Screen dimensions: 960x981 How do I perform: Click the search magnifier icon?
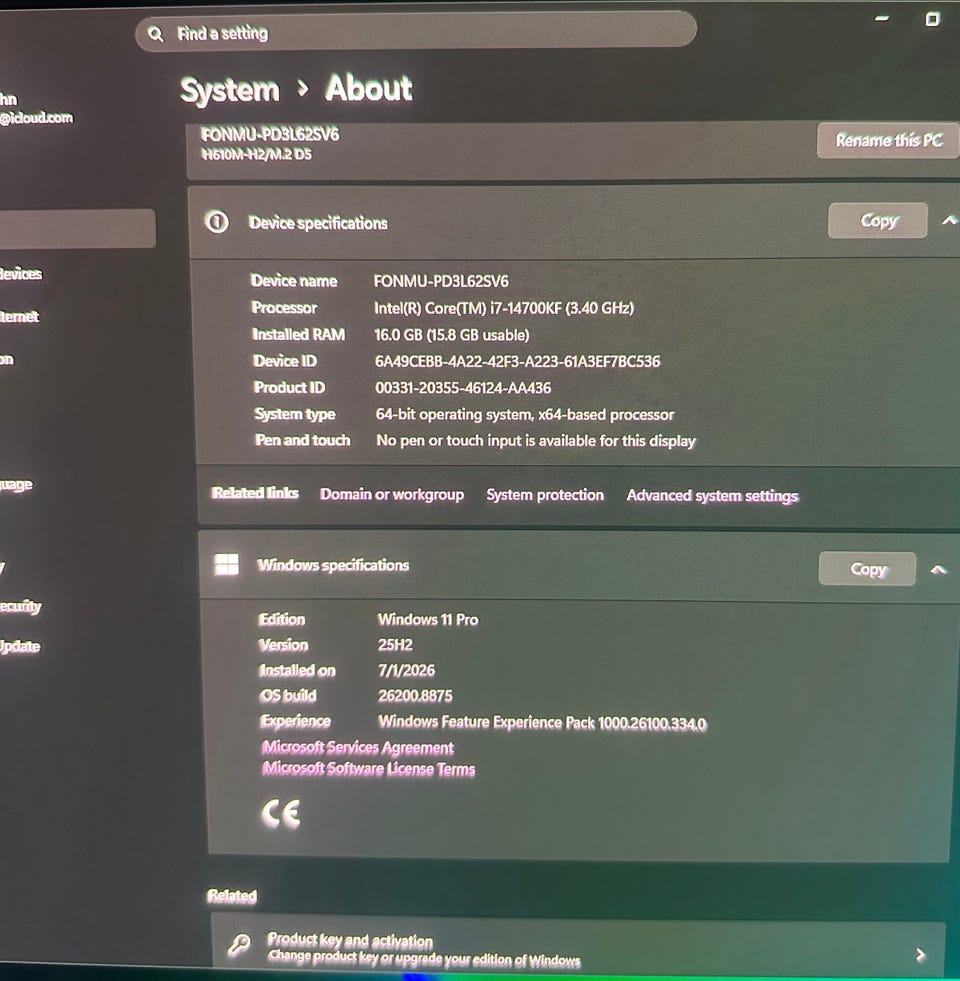coord(156,34)
